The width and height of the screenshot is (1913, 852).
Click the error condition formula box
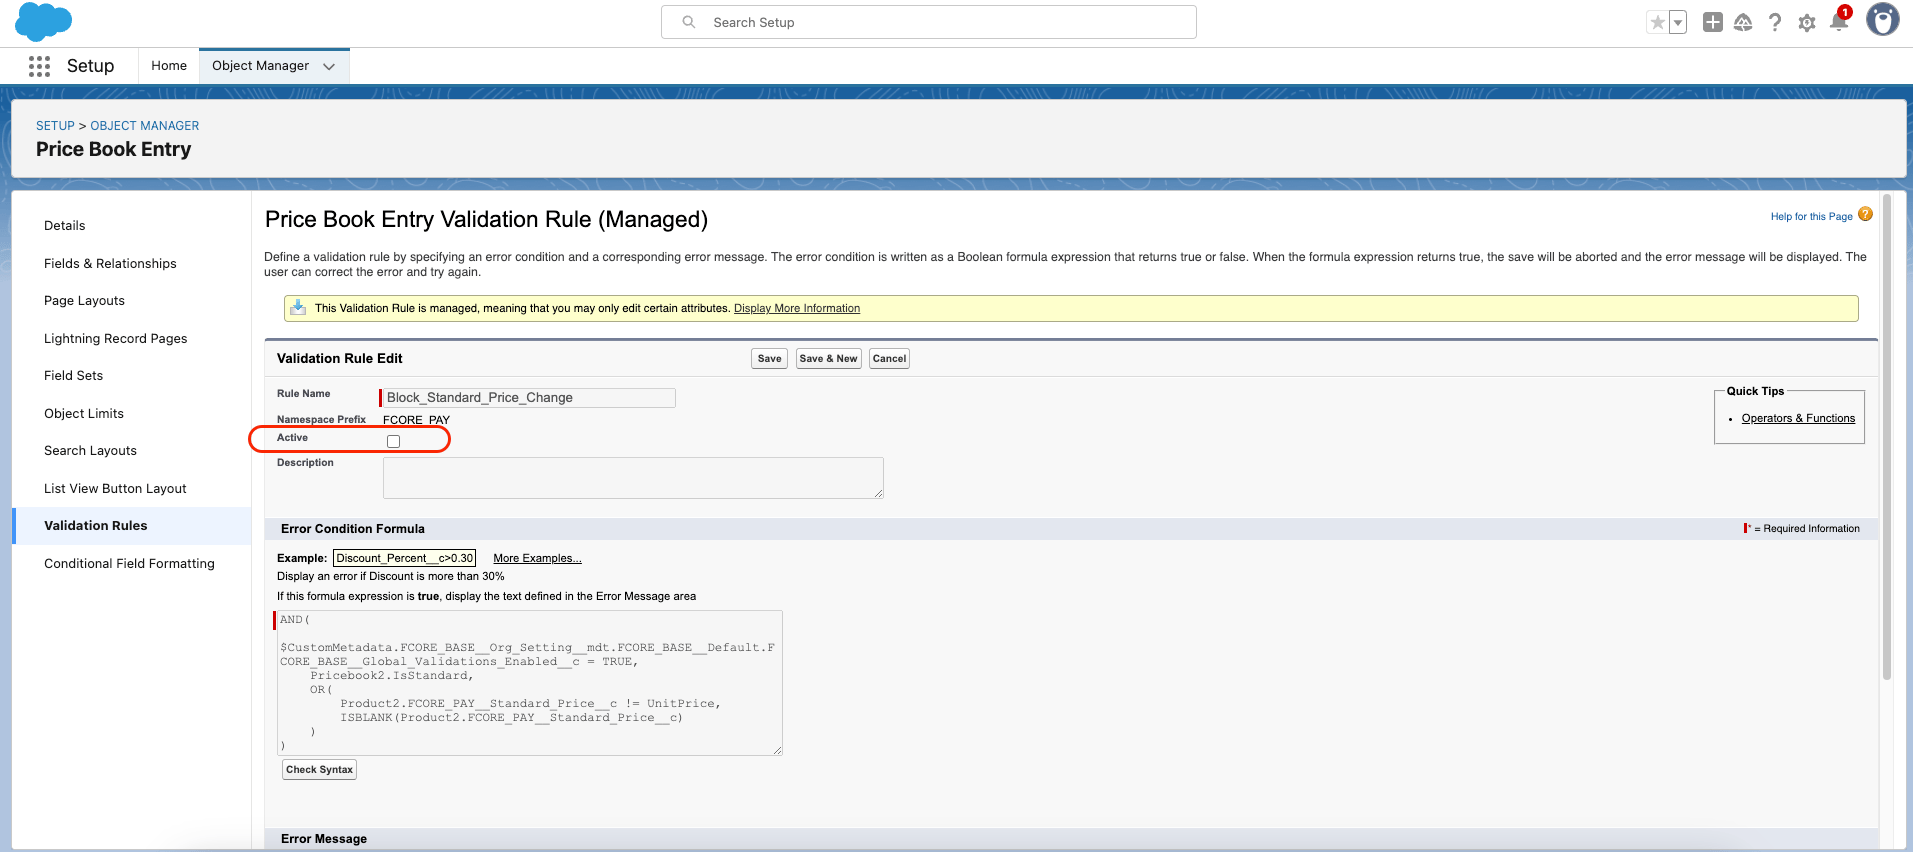(530, 683)
